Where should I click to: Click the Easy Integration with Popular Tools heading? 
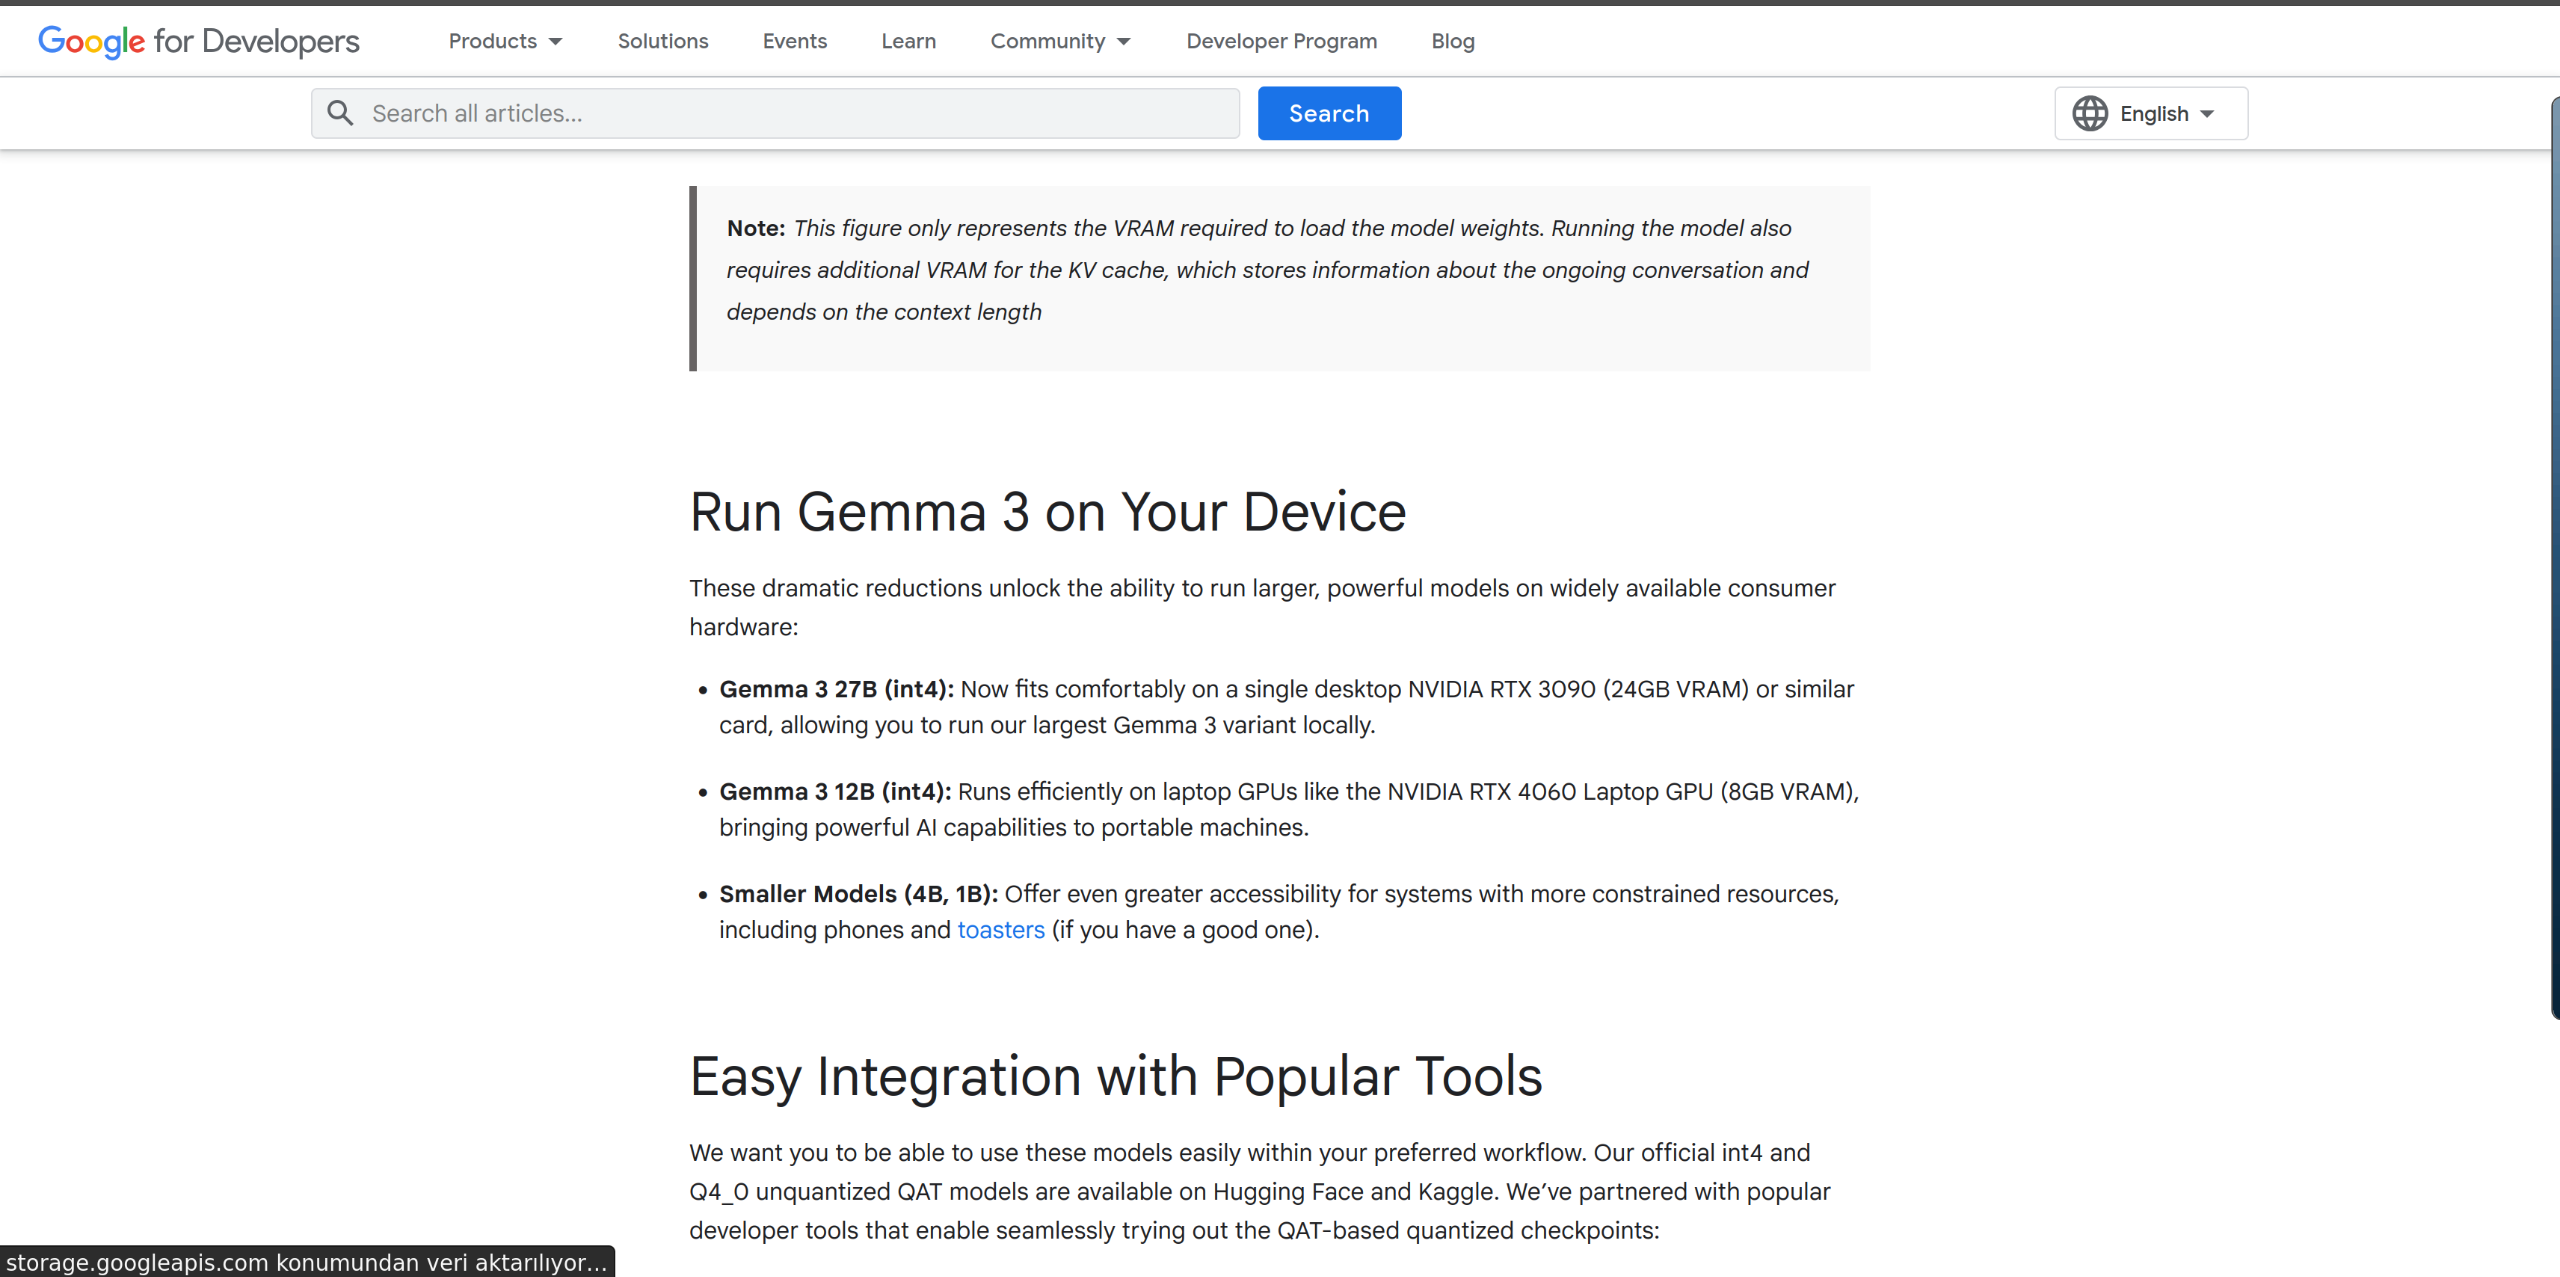[1115, 1077]
